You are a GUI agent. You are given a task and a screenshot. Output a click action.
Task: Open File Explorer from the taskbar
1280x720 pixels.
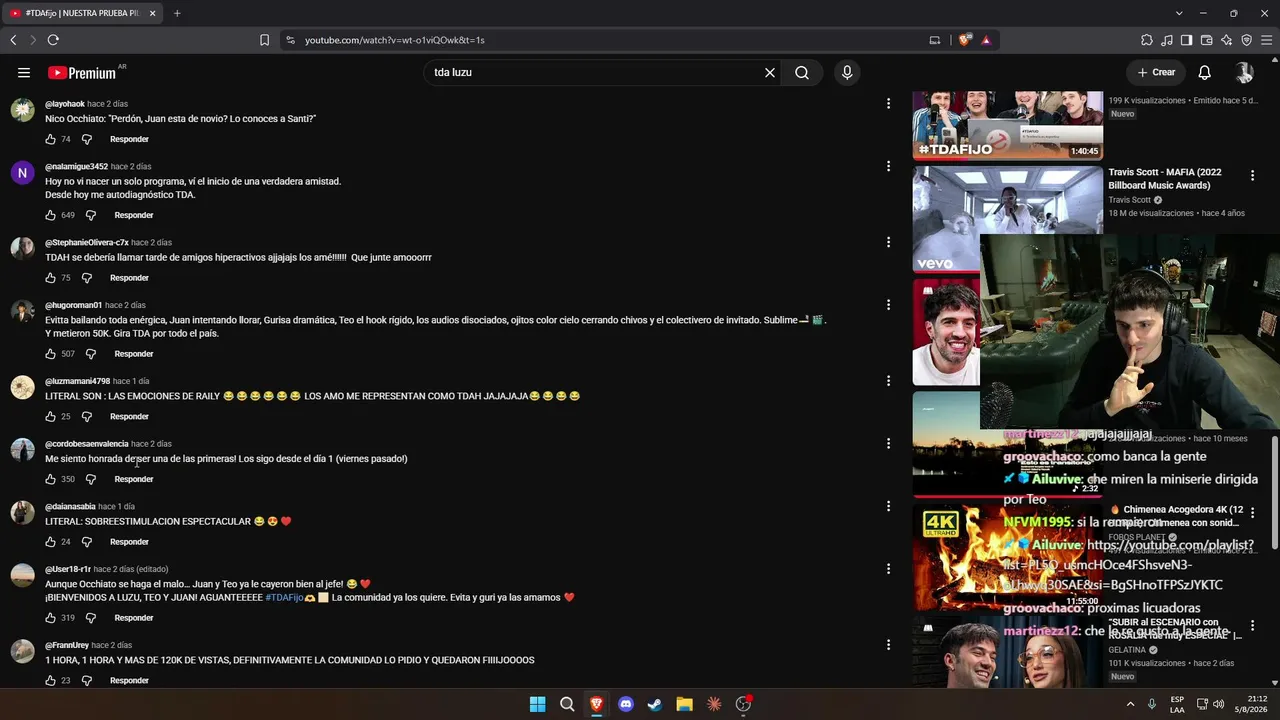click(685, 704)
